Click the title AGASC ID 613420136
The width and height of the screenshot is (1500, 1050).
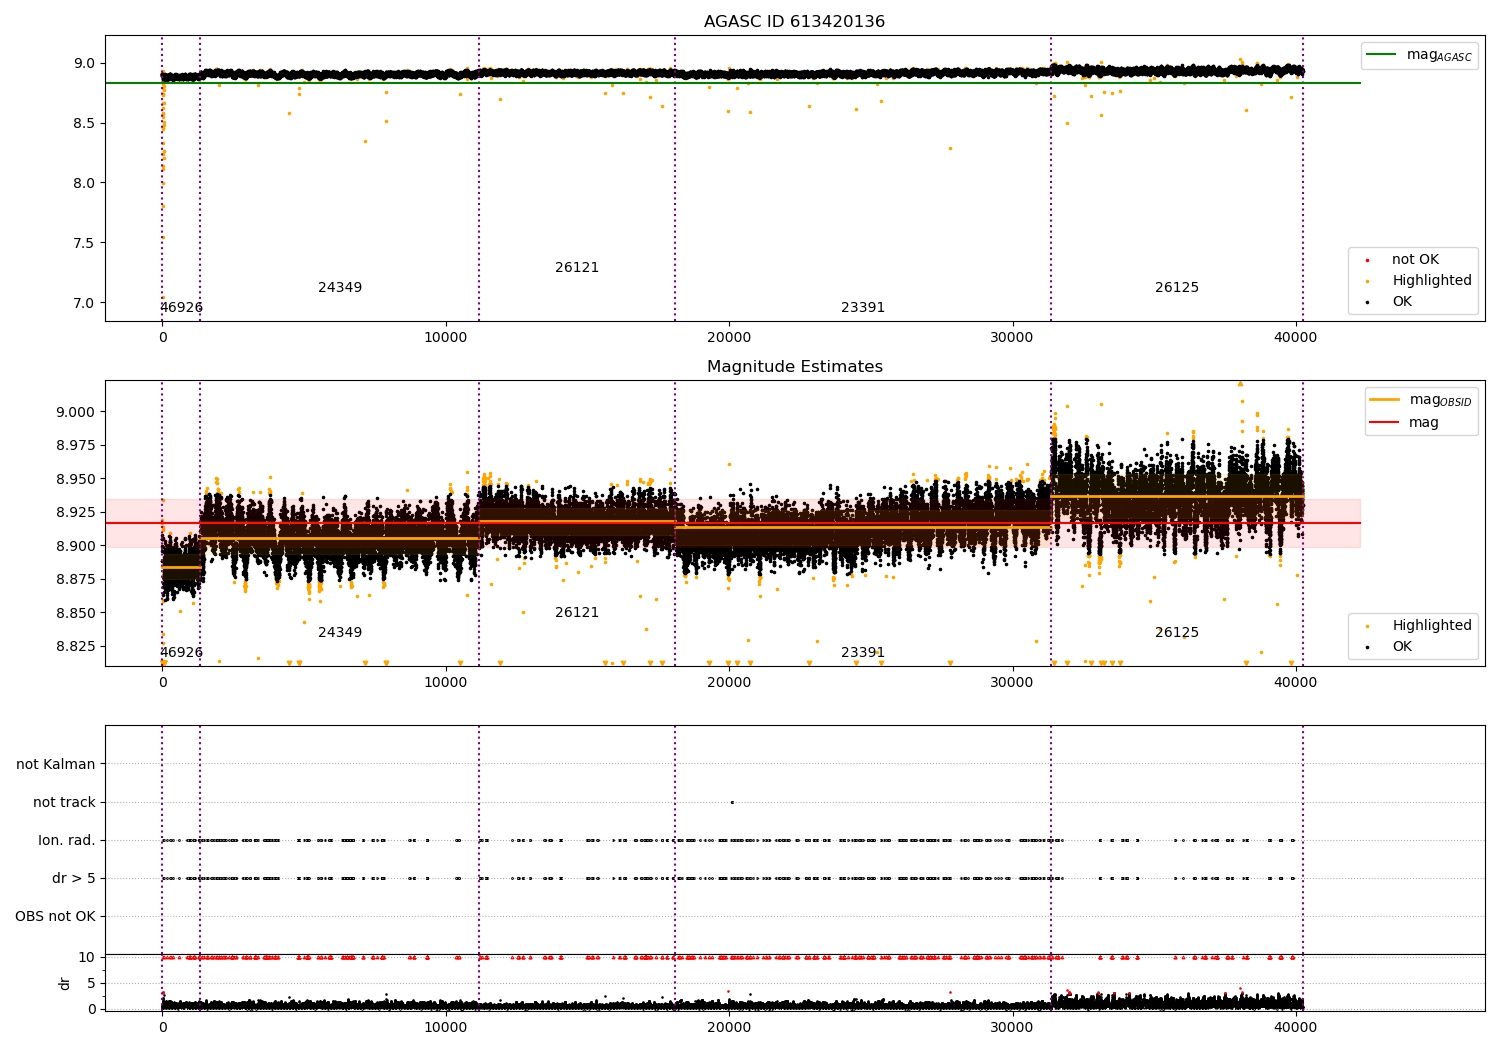(794, 22)
